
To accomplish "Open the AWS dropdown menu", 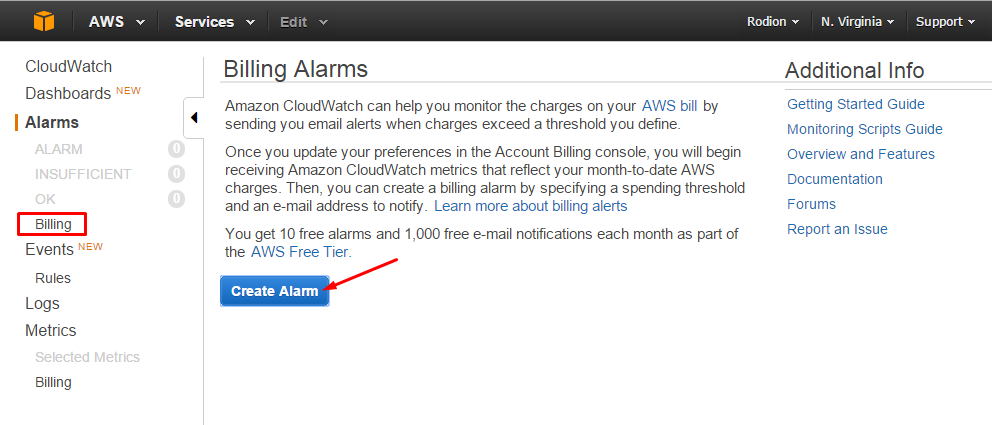I will (117, 22).
